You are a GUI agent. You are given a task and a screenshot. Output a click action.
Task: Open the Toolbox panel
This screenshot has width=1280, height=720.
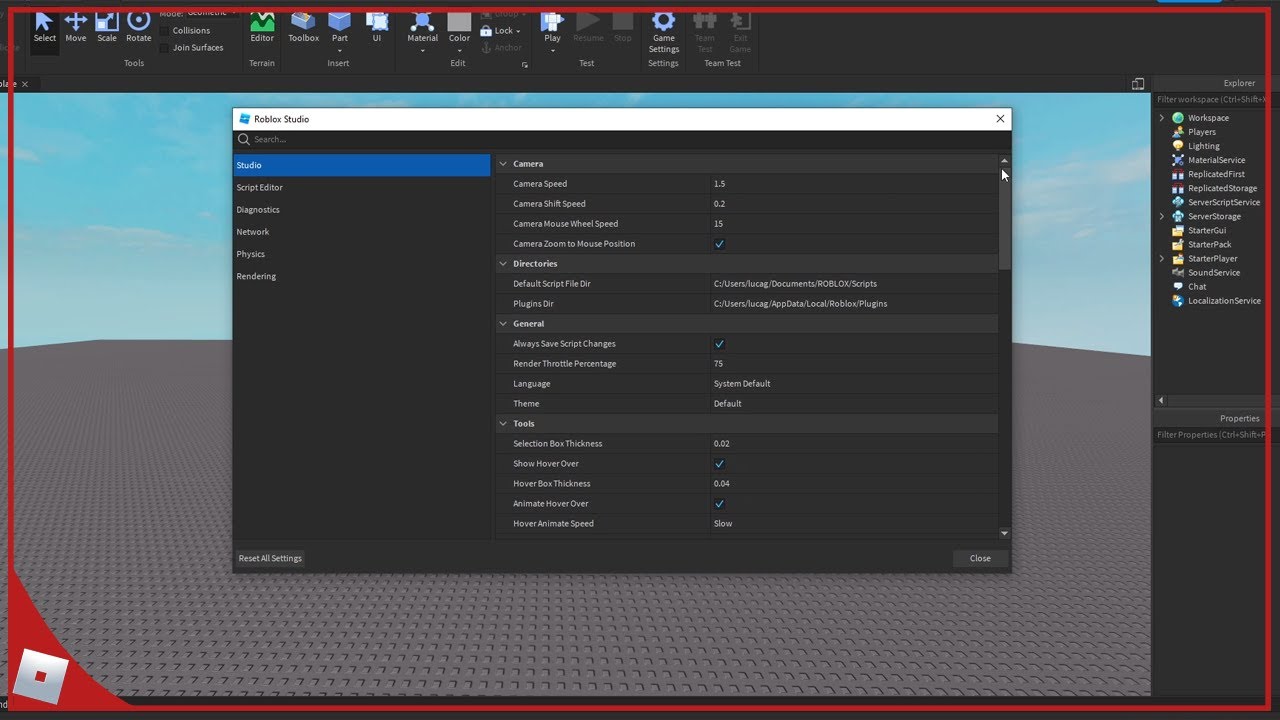pyautogui.click(x=304, y=25)
